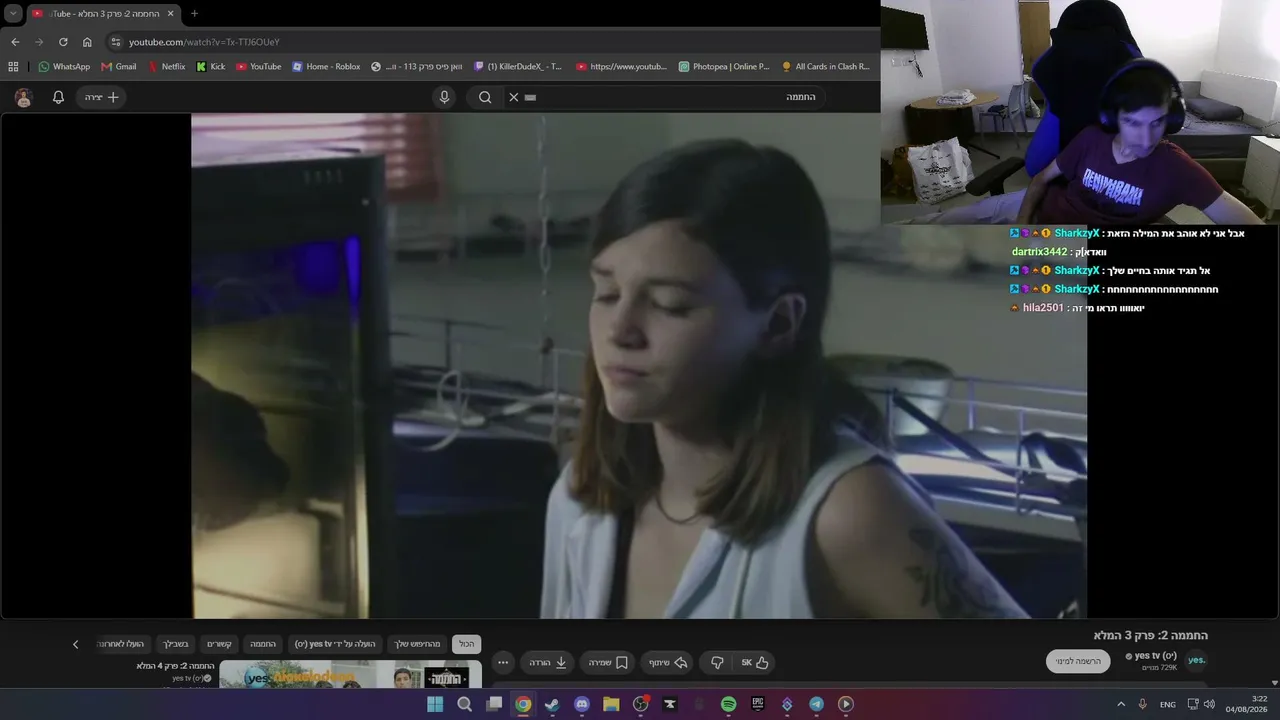Reload the current page
Viewport: 1280px width, 720px height.
click(63, 42)
